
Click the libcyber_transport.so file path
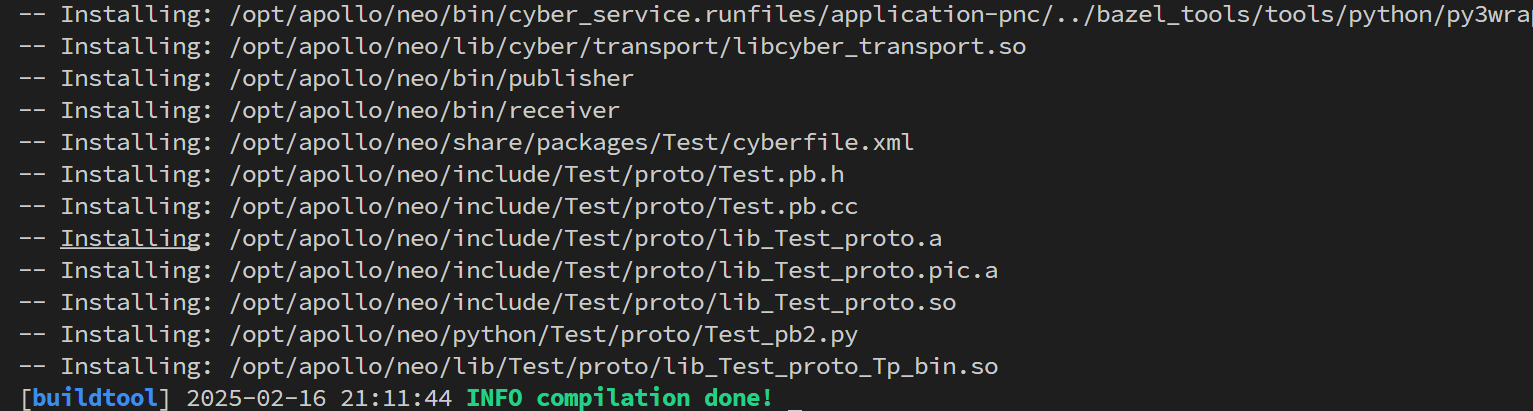coord(628,46)
